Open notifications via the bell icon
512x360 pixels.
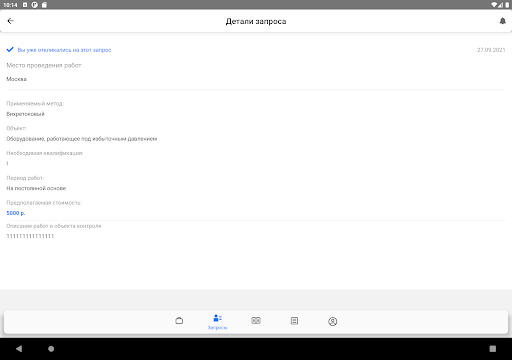coord(502,21)
